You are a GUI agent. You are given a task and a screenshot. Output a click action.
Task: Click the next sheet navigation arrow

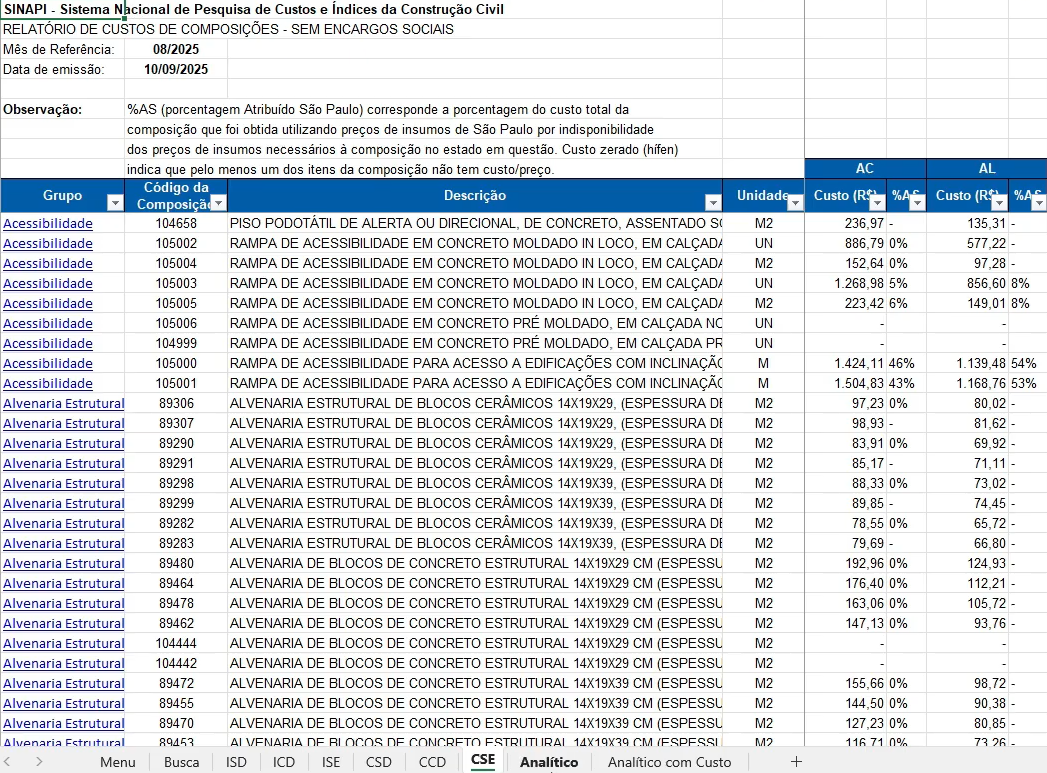pos(39,761)
